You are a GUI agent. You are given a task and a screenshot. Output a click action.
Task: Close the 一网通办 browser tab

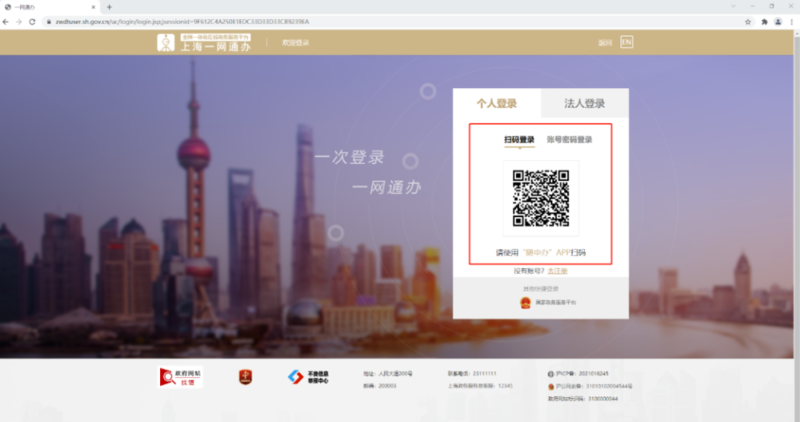[x=93, y=7]
